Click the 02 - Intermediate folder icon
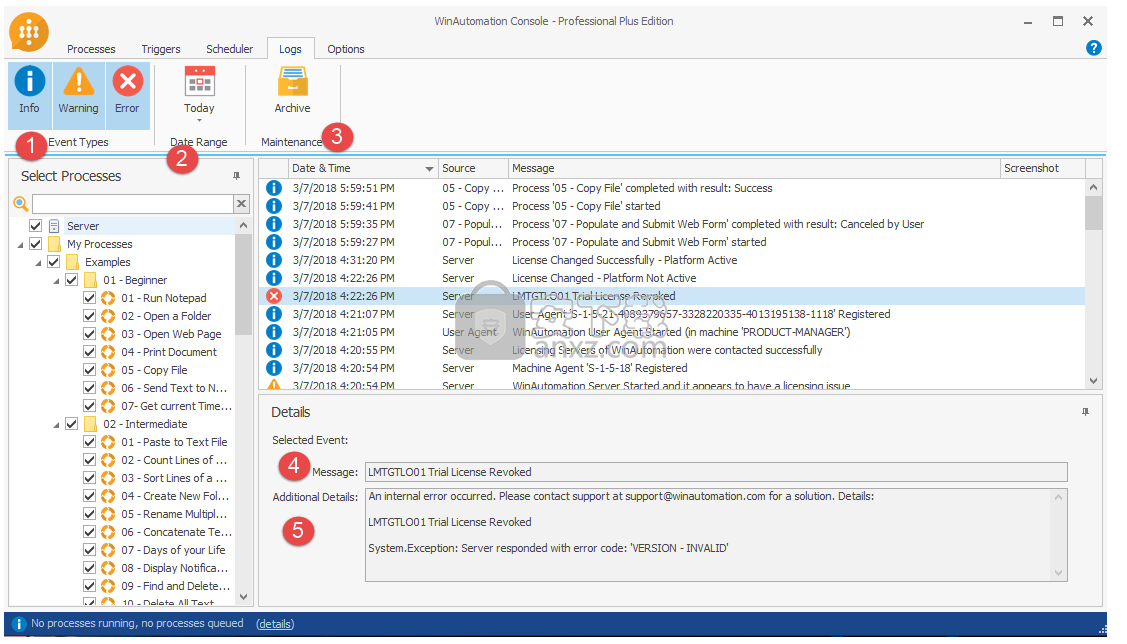The image size is (1127, 644). pos(90,423)
